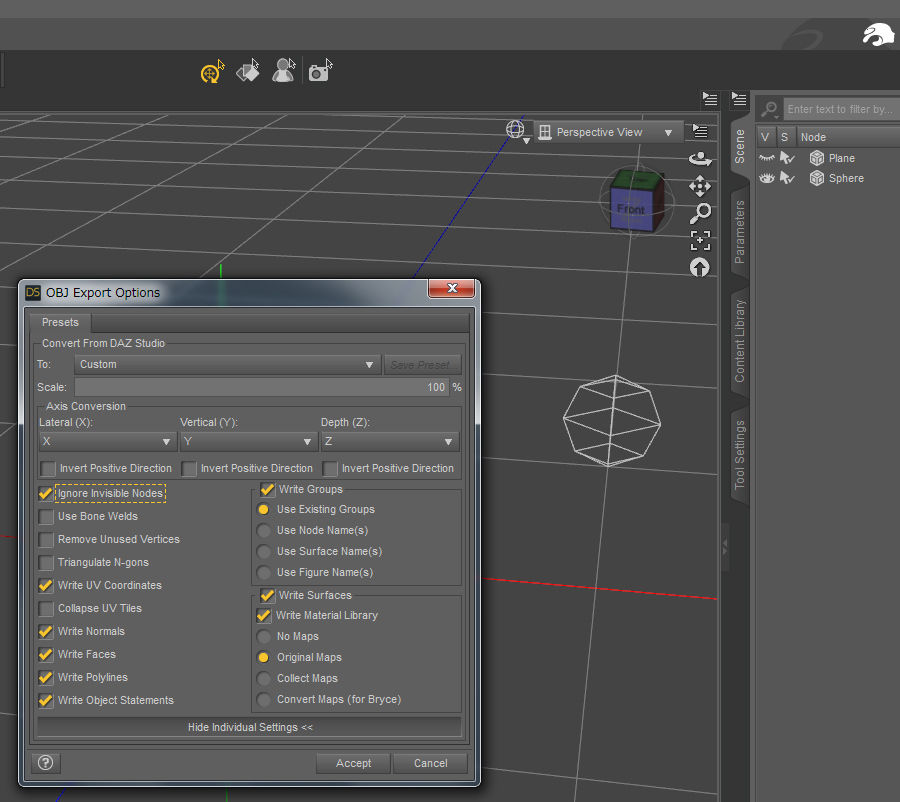Screen dimensions: 900x802
Task: Click the view cube Front face
Action: (631, 209)
